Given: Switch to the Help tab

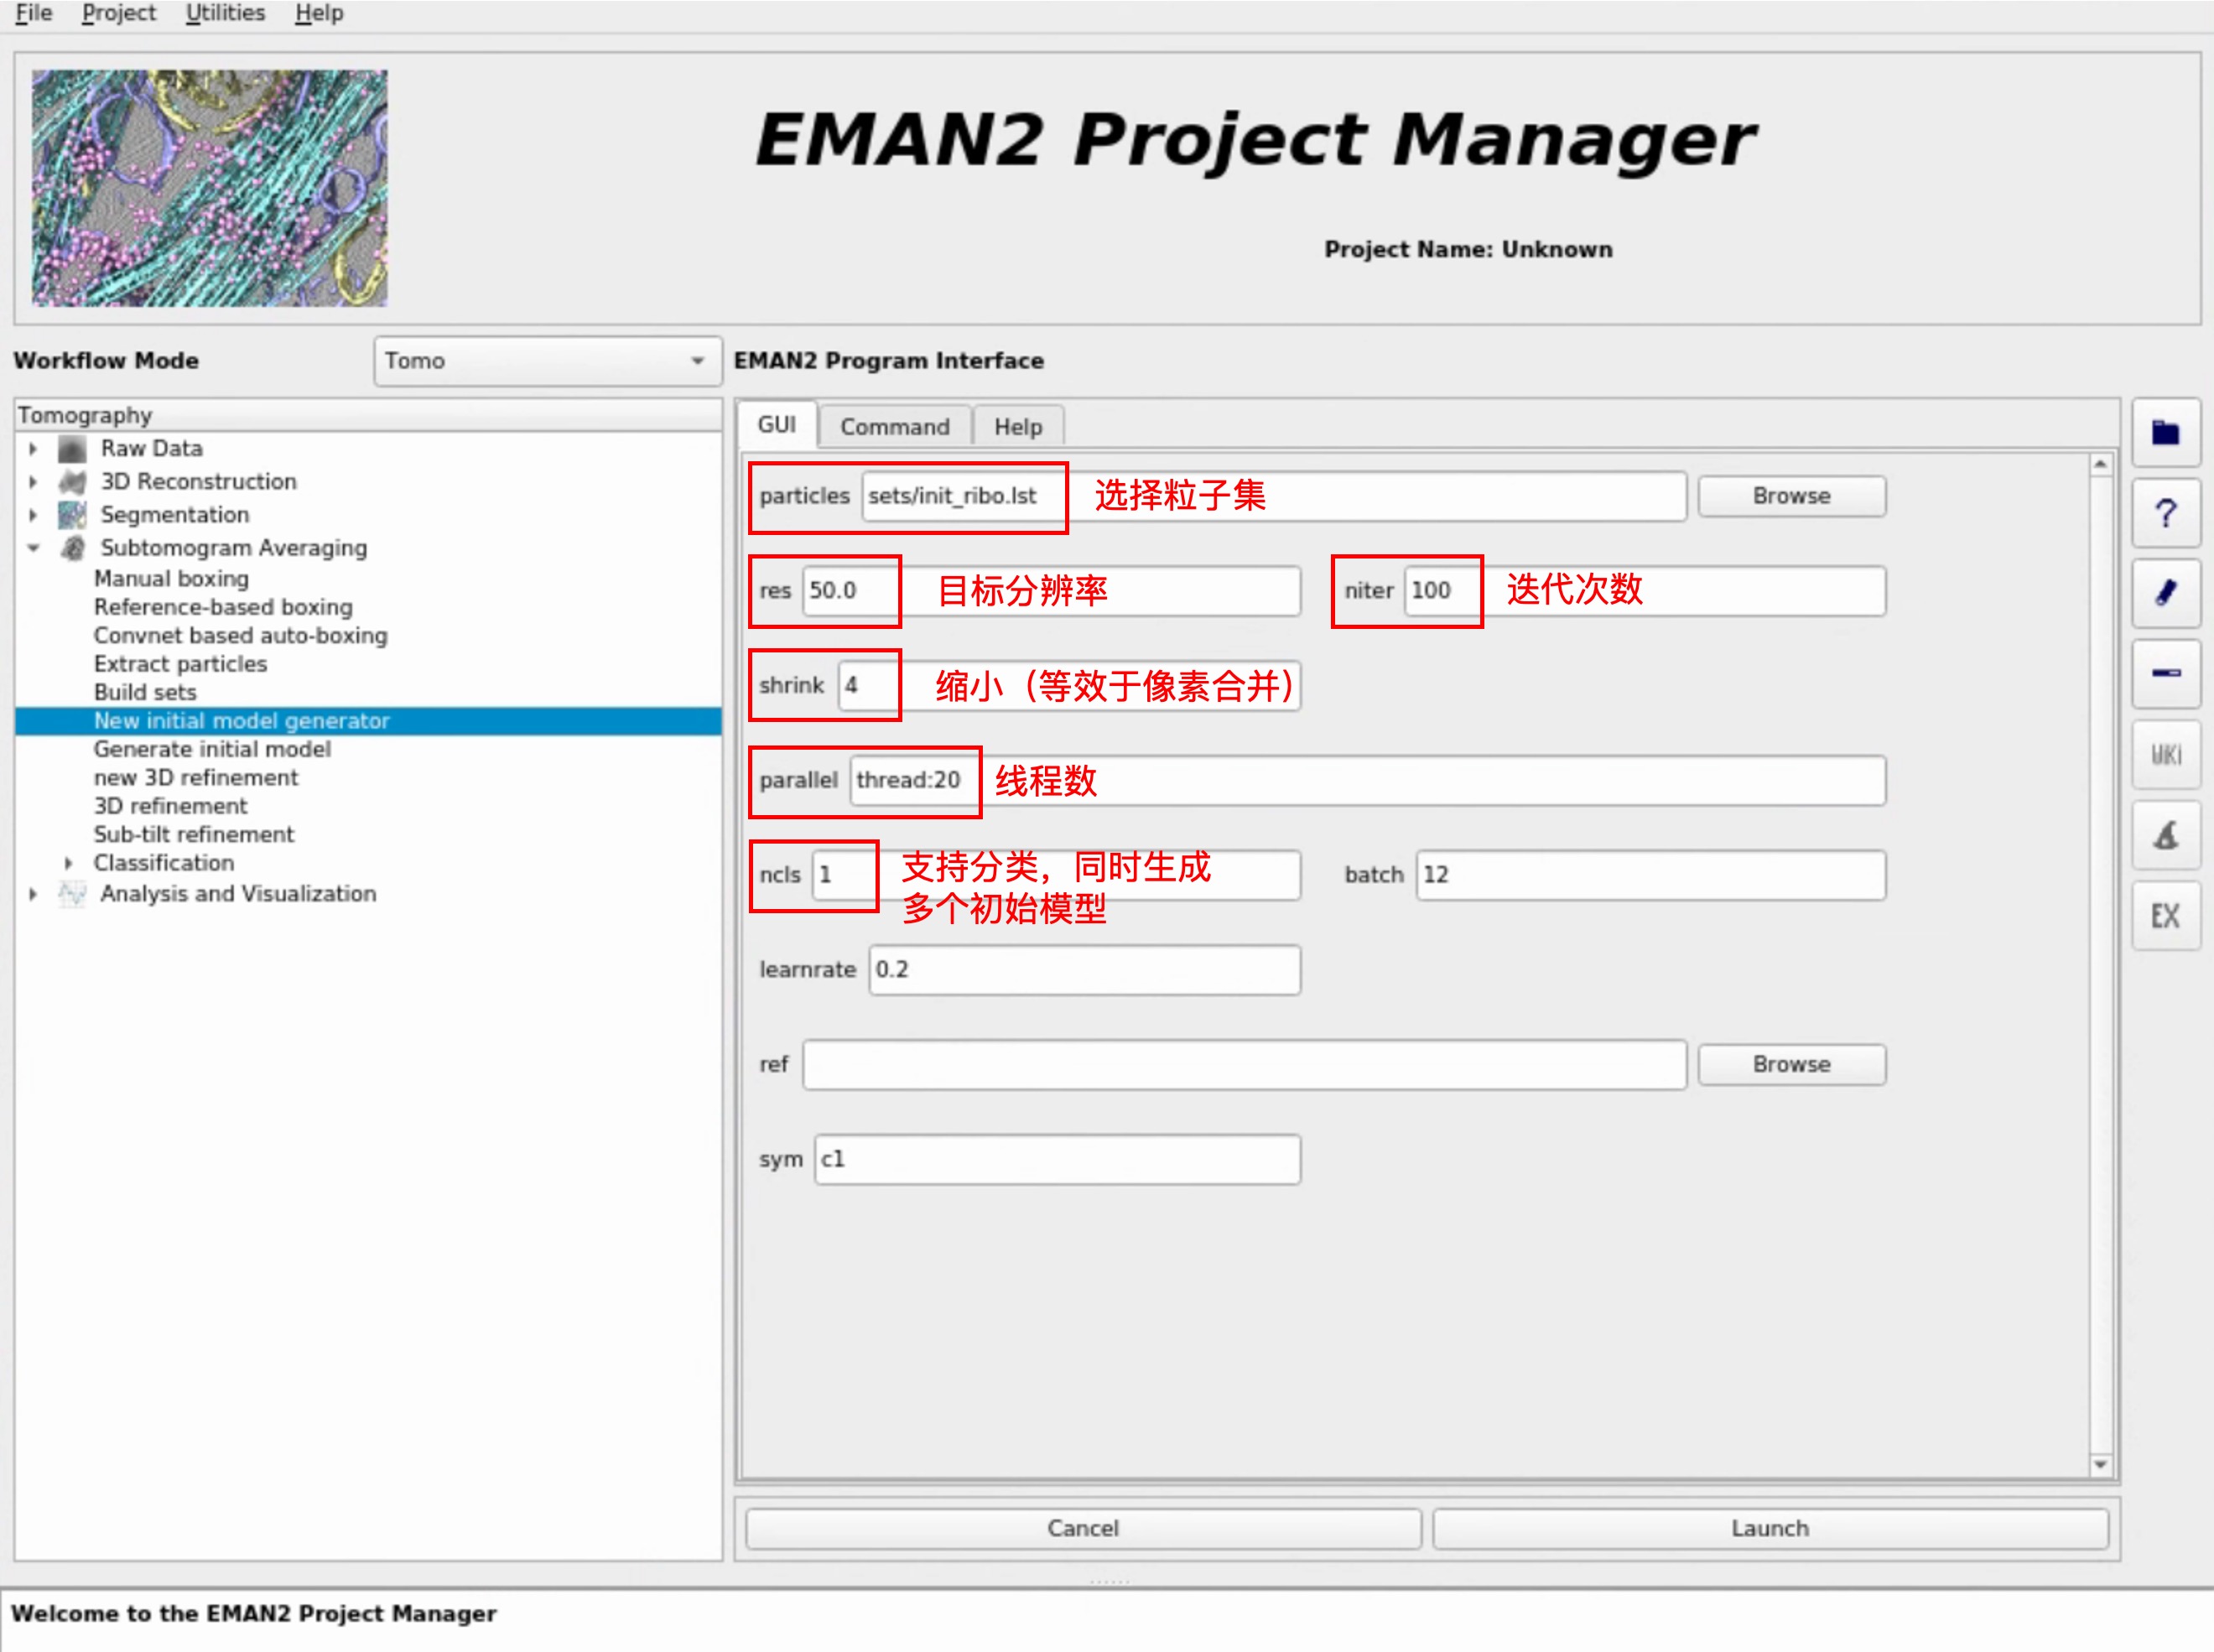Looking at the screenshot, I should point(1018,427).
